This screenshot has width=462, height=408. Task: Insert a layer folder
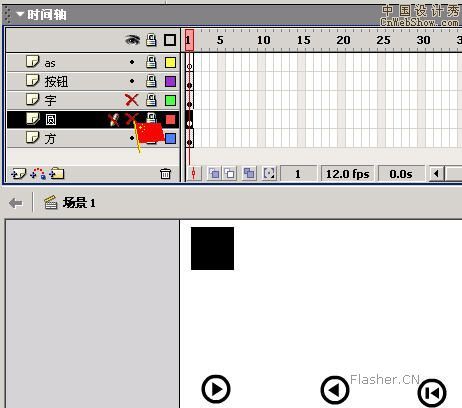pos(57,174)
